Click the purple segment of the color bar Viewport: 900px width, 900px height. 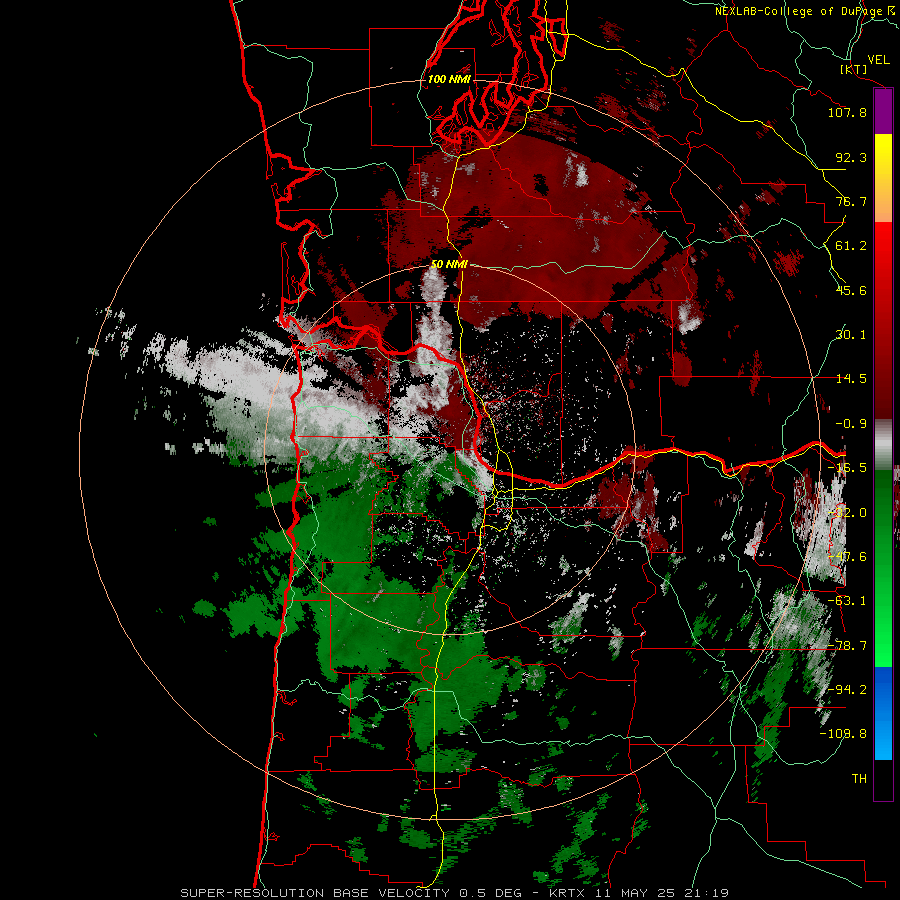[883, 112]
